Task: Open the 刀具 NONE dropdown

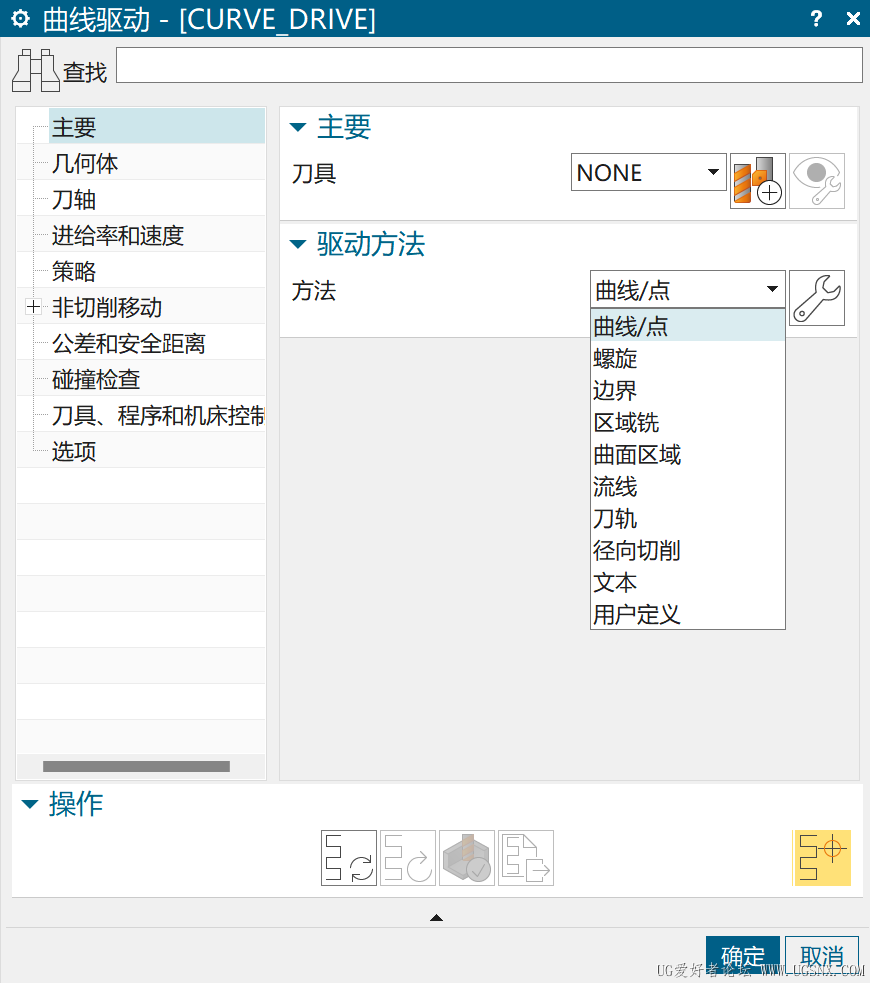Action: pos(648,172)
